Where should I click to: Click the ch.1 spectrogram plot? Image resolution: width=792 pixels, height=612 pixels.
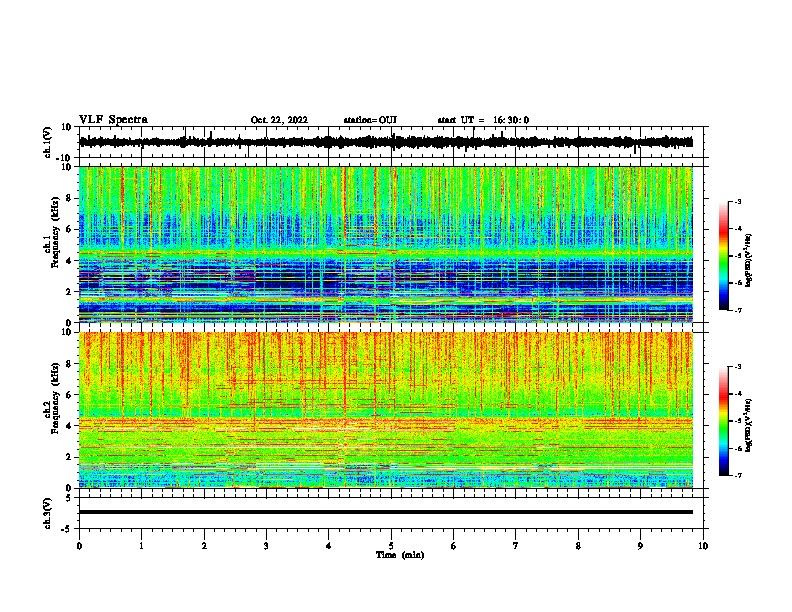(386, 244)
